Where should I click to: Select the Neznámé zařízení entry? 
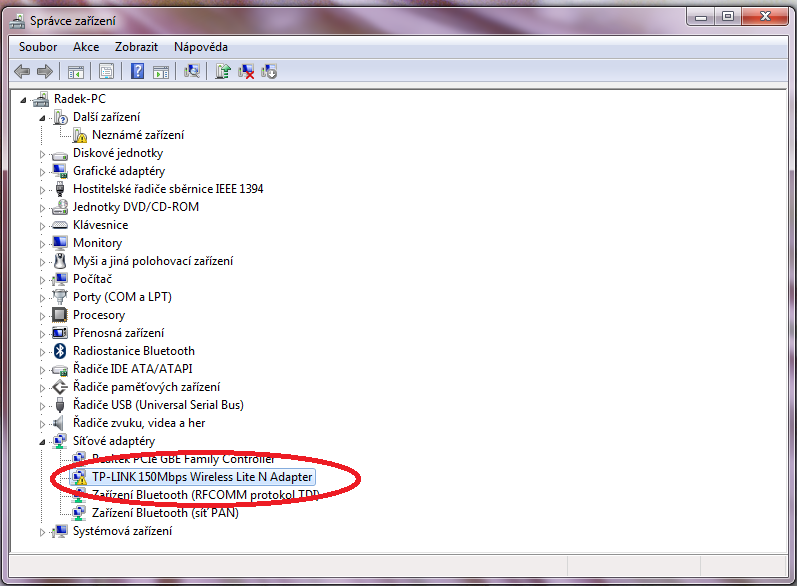(138, 135)
